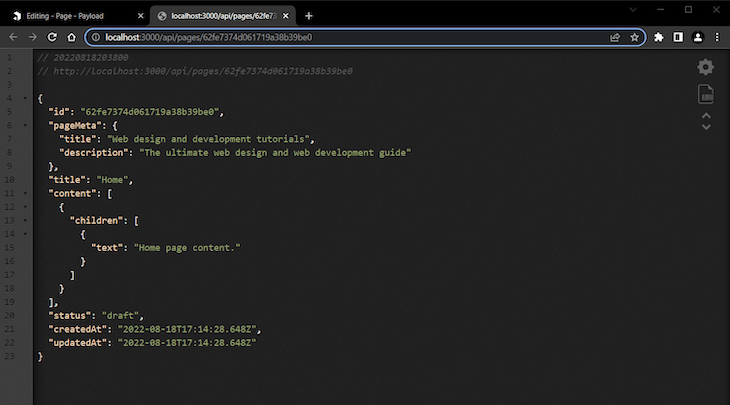Go to the browser home page
This screenshot has width=730, height=405.
[x=71, y=37]
